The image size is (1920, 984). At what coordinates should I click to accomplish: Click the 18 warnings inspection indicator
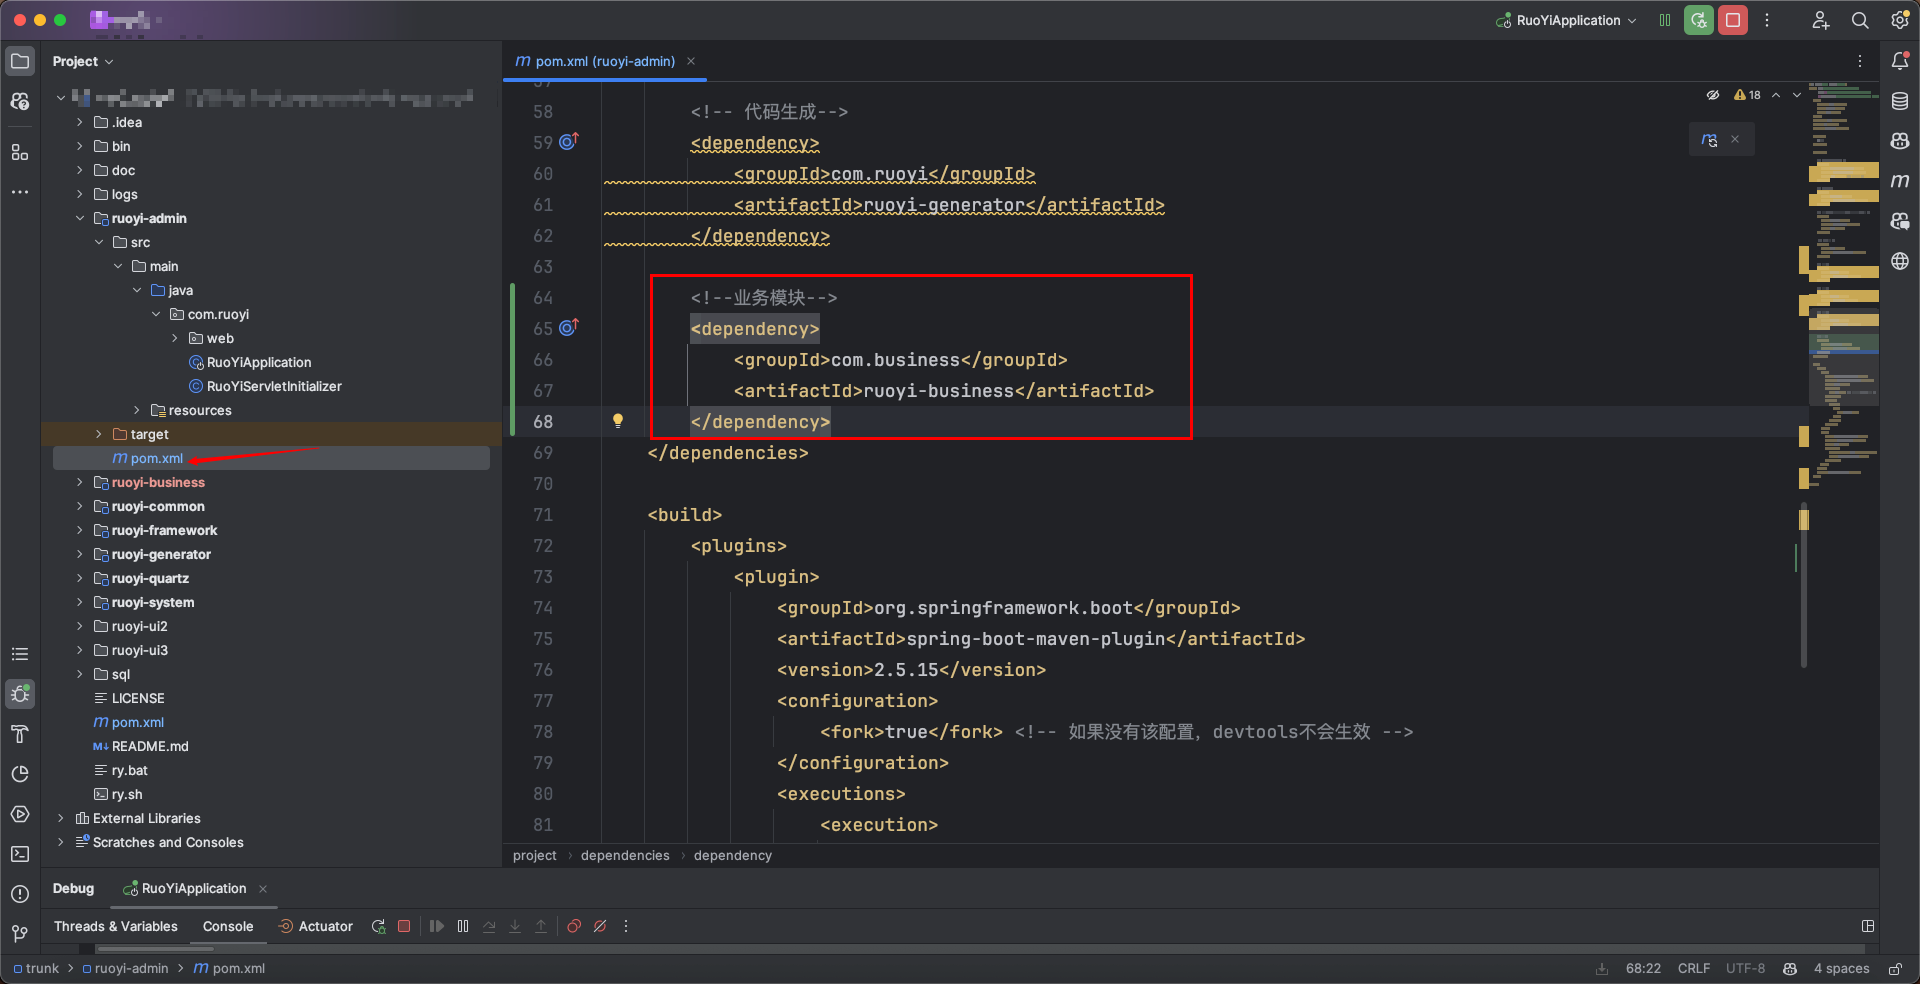click(1747, 95)
